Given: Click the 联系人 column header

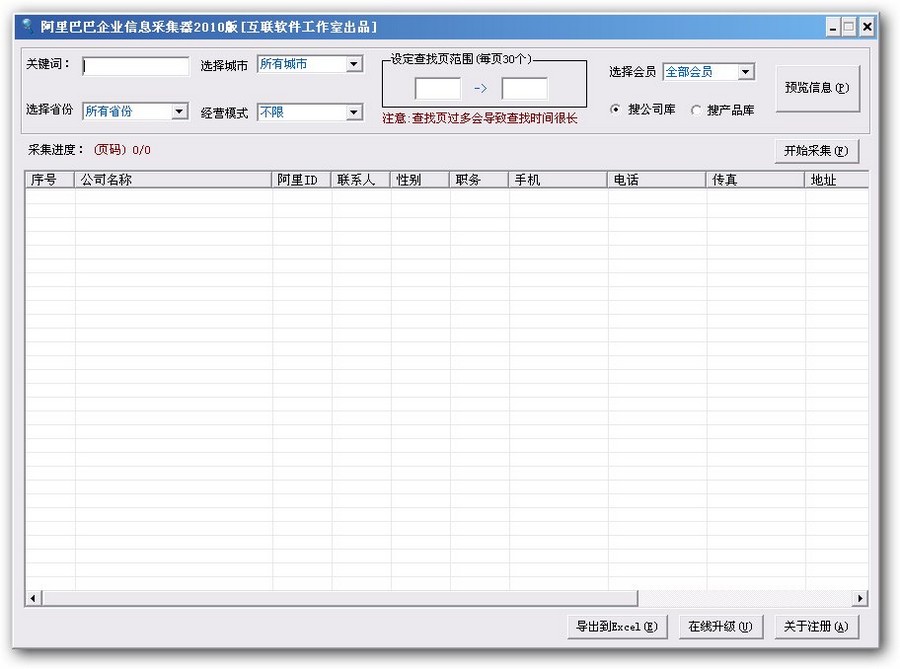Looking at the screenshot, I should tap(361, 180).
